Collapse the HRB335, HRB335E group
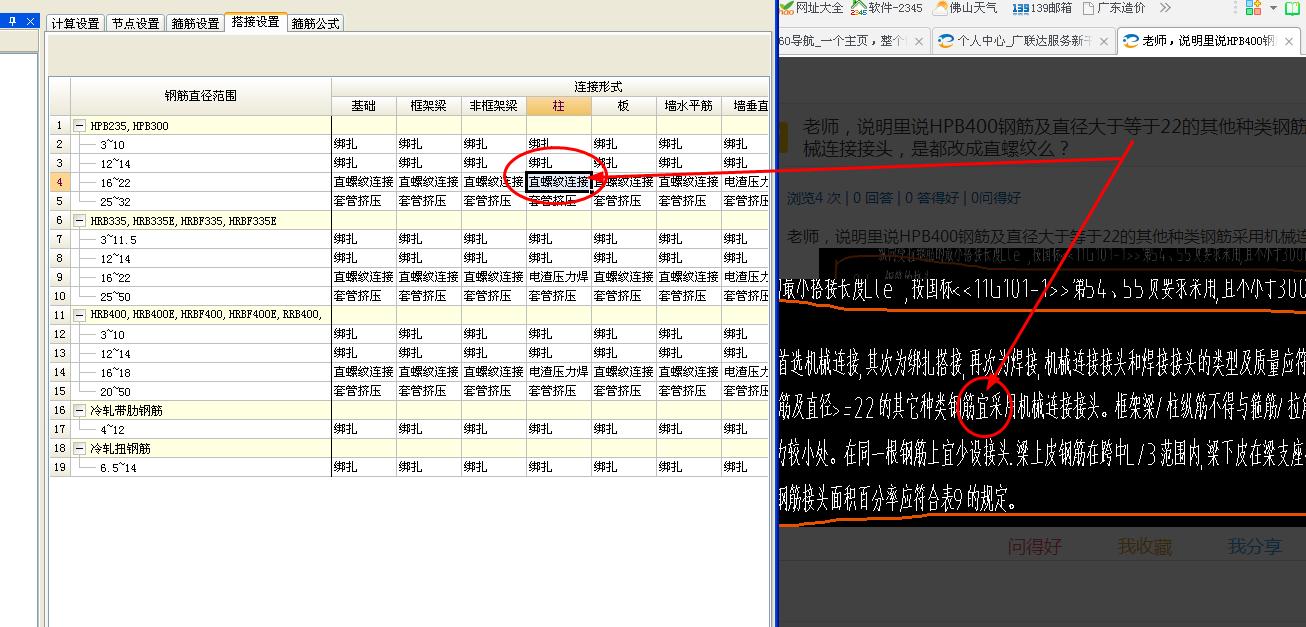 (80, 221)
